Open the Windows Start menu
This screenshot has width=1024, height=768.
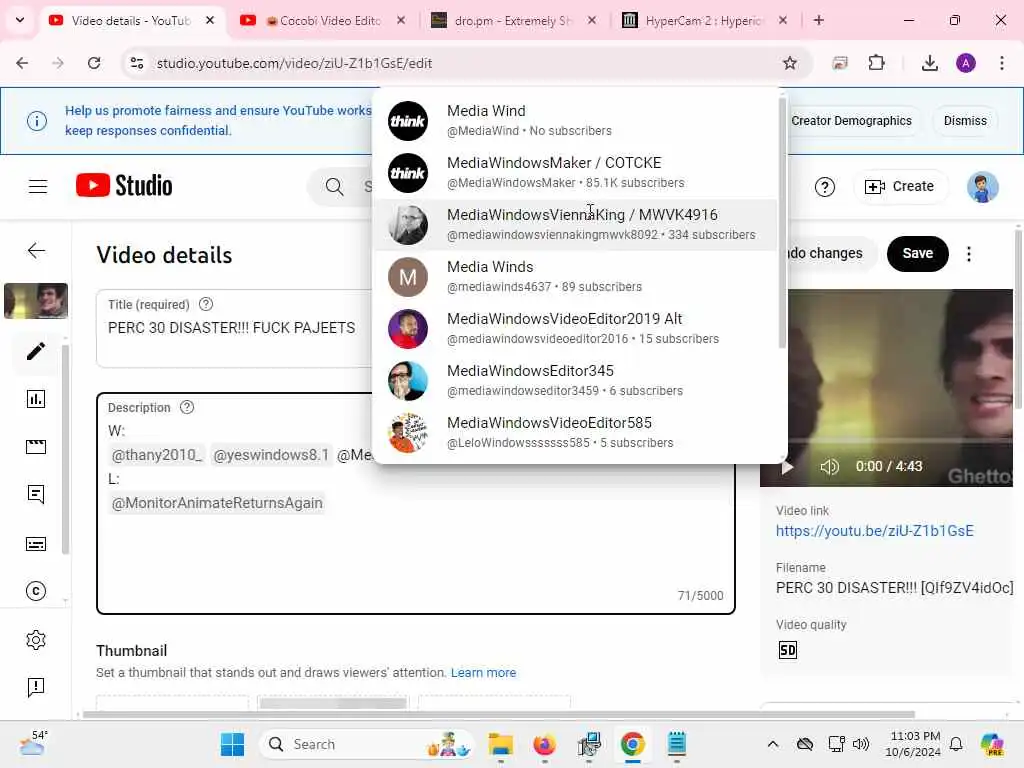[232, 744]
